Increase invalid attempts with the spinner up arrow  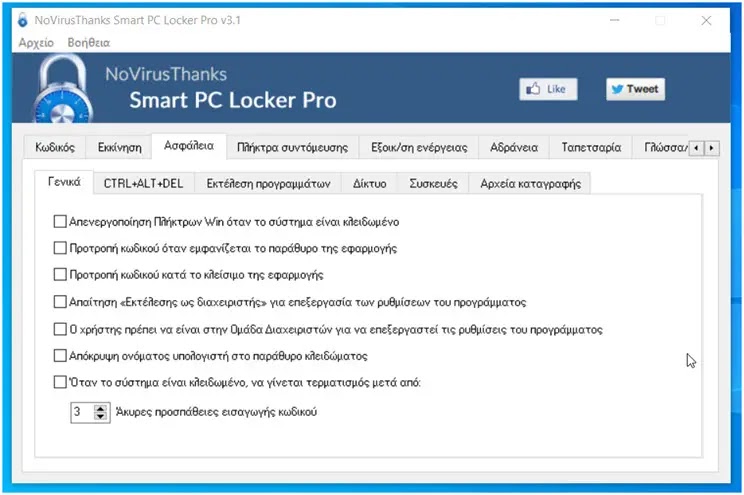point(100,408)
